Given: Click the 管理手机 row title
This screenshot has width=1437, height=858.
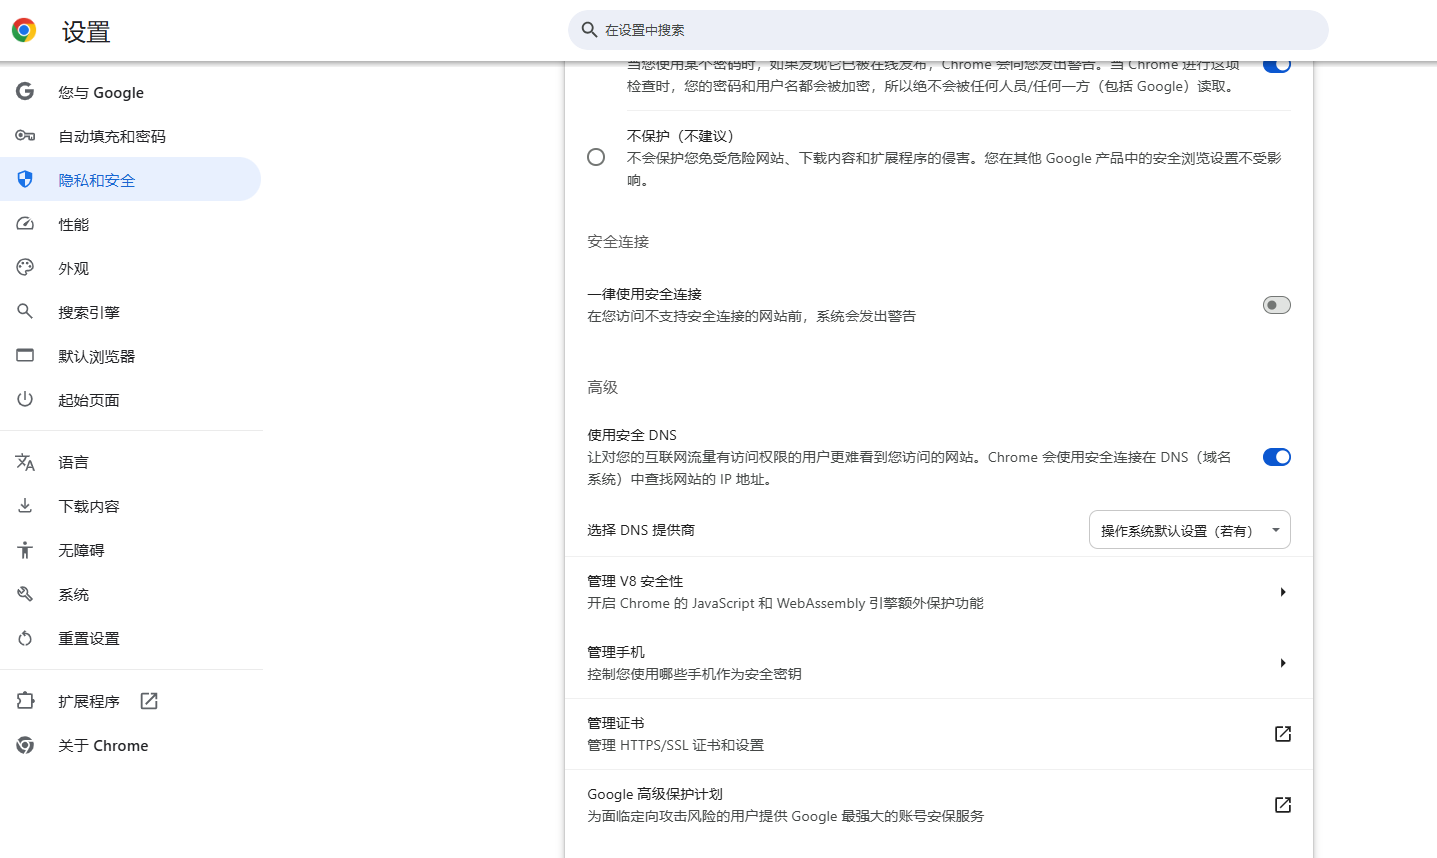Looking at the screenshot, I should pos(615,652).
